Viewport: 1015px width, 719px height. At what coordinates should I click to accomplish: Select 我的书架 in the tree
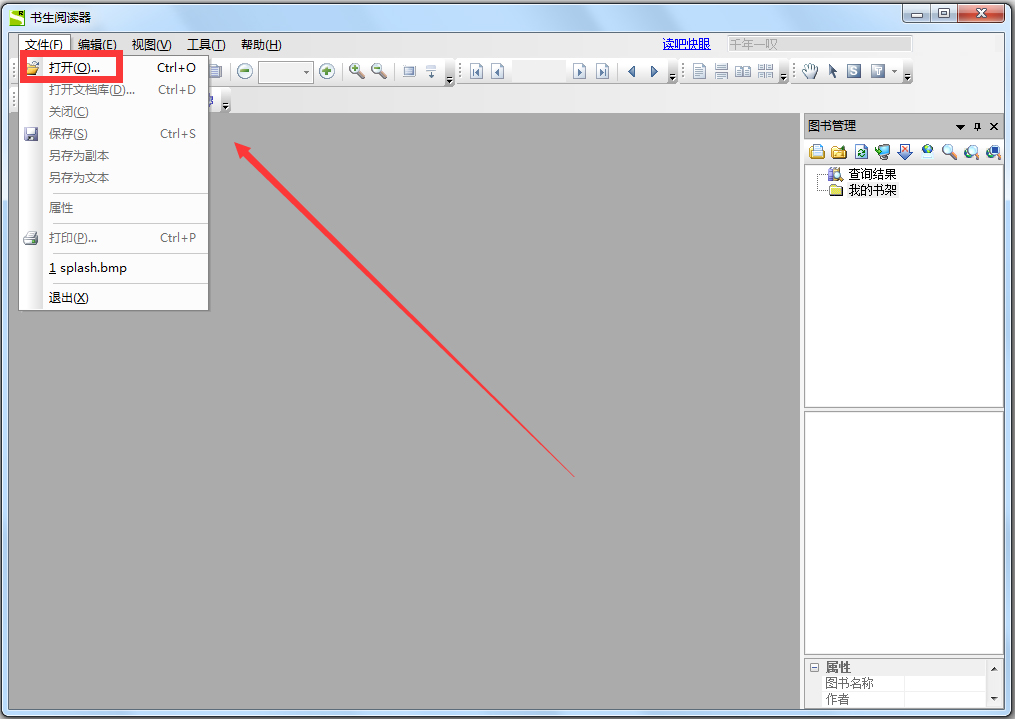[871, 190]
